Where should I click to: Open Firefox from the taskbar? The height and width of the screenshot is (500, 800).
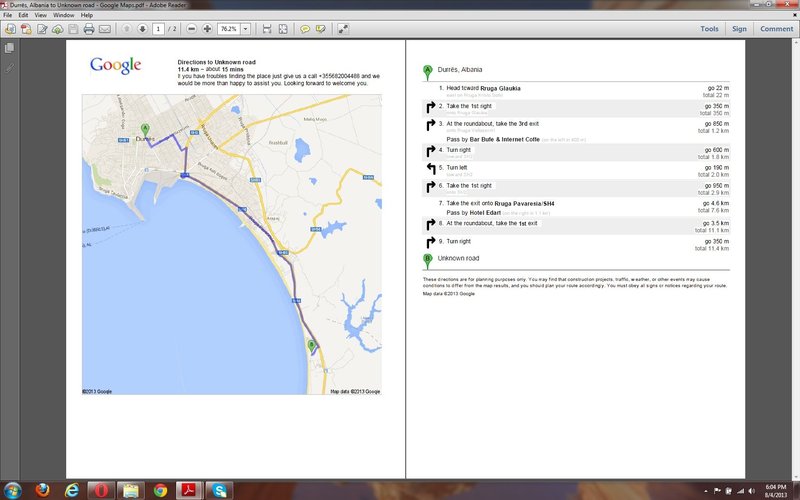click(43, 491)
